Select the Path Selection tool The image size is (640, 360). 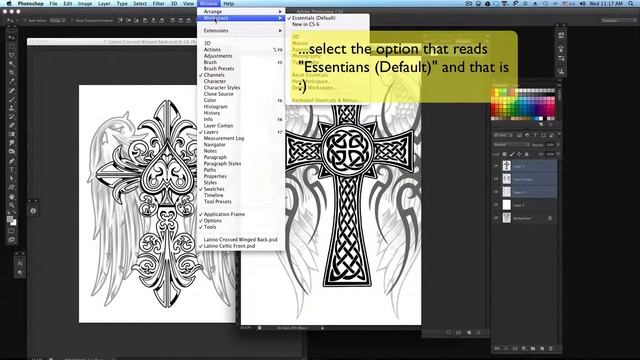[12, 178]
